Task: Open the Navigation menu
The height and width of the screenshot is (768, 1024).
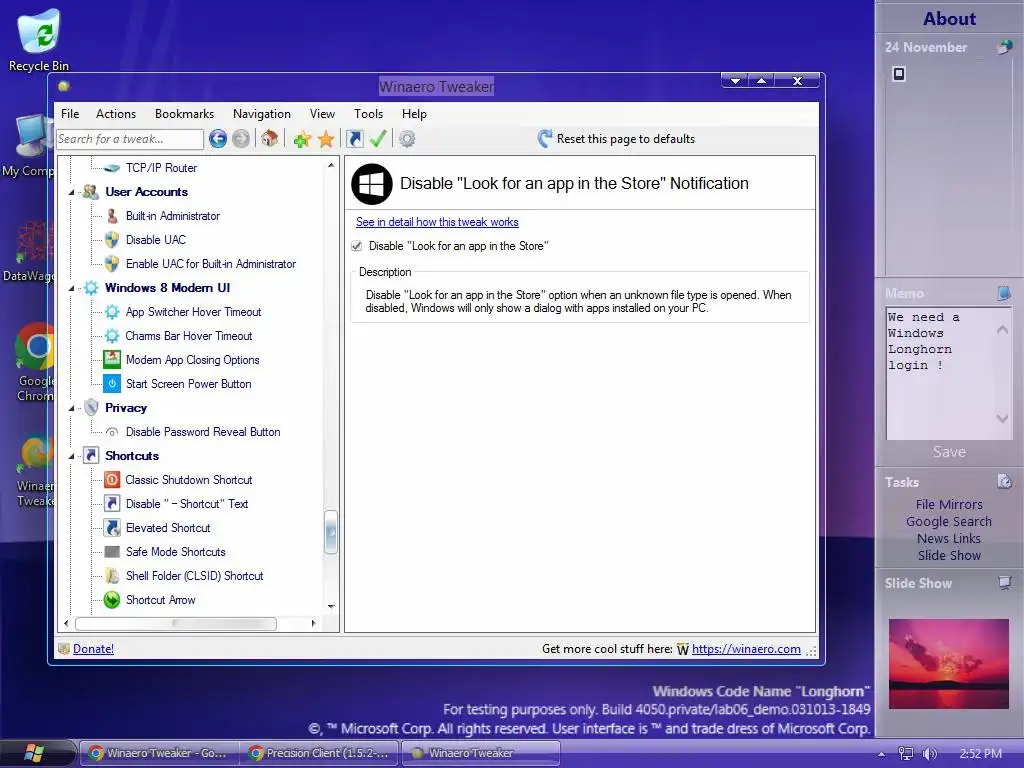Action: click(262, 114)
